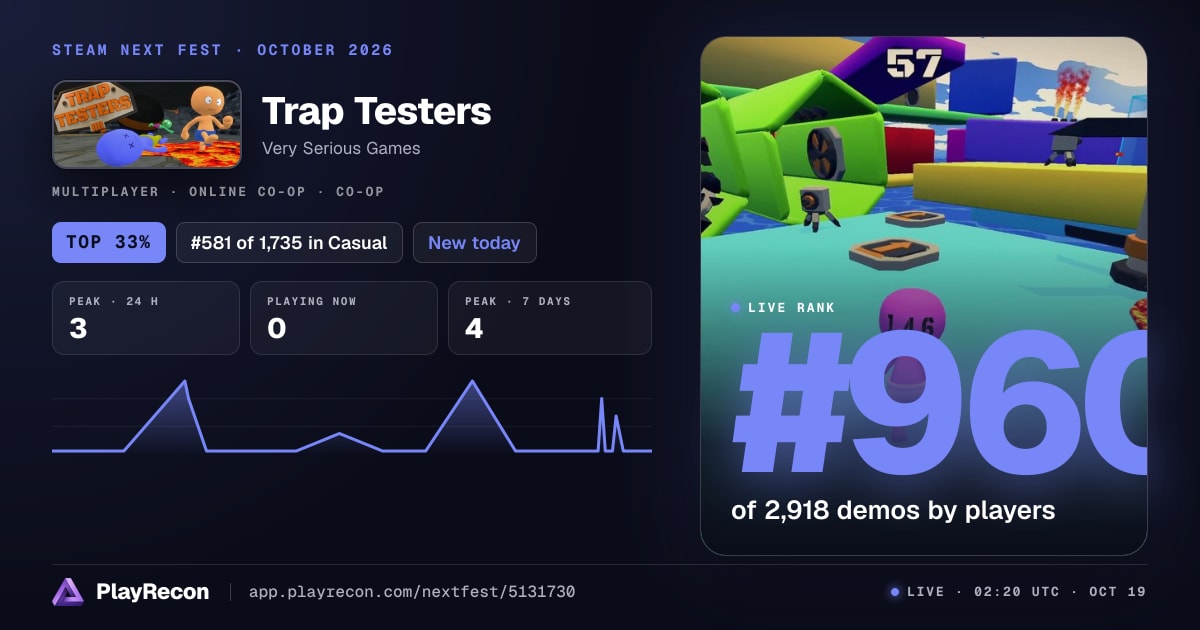The image size is (1200, 630).
Task: Click the Very Serious Games developer name
Action: pos(341,148)
